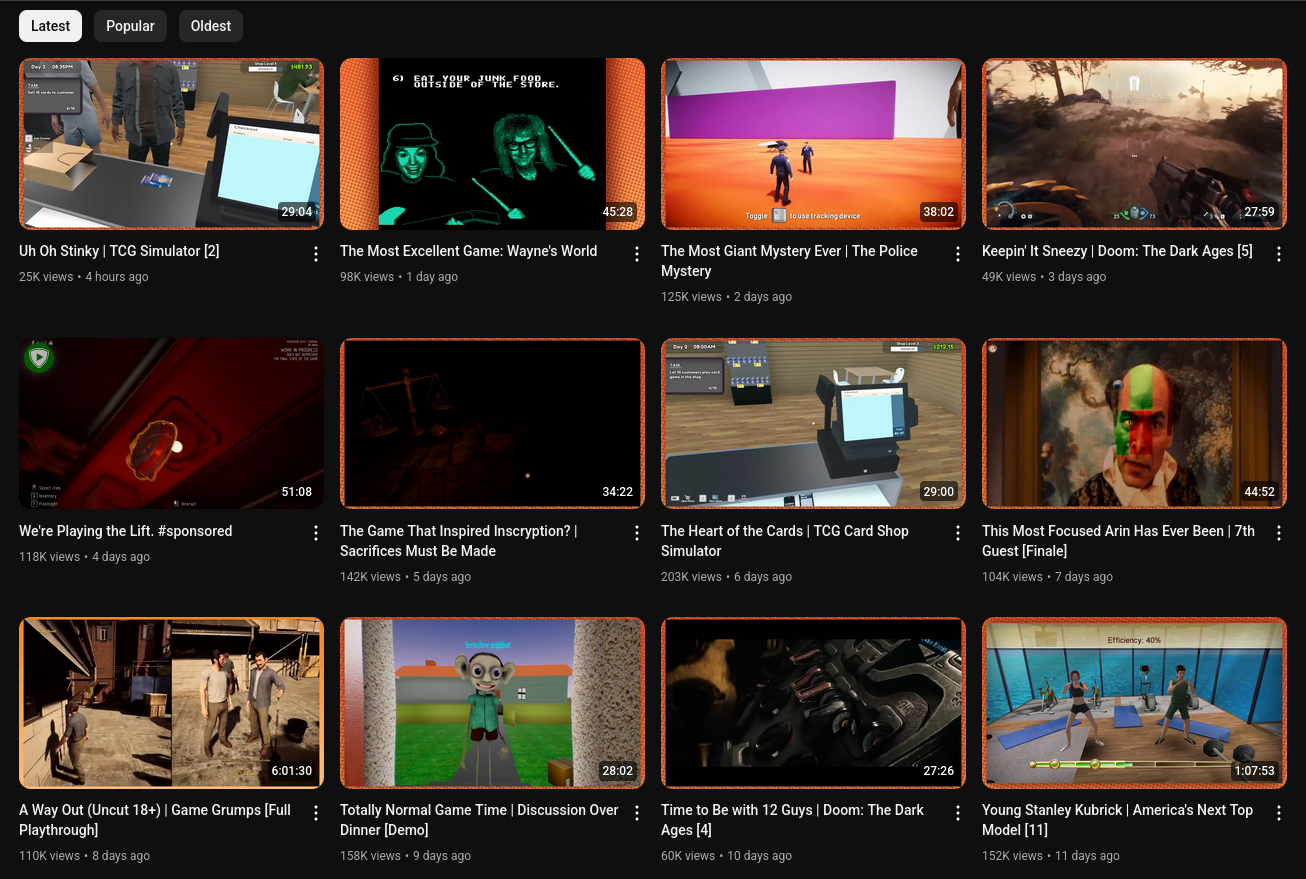This screenshot has width=1306, height=879.
Task: Open options menu for Wayne's World video
Action: [637, 254]
